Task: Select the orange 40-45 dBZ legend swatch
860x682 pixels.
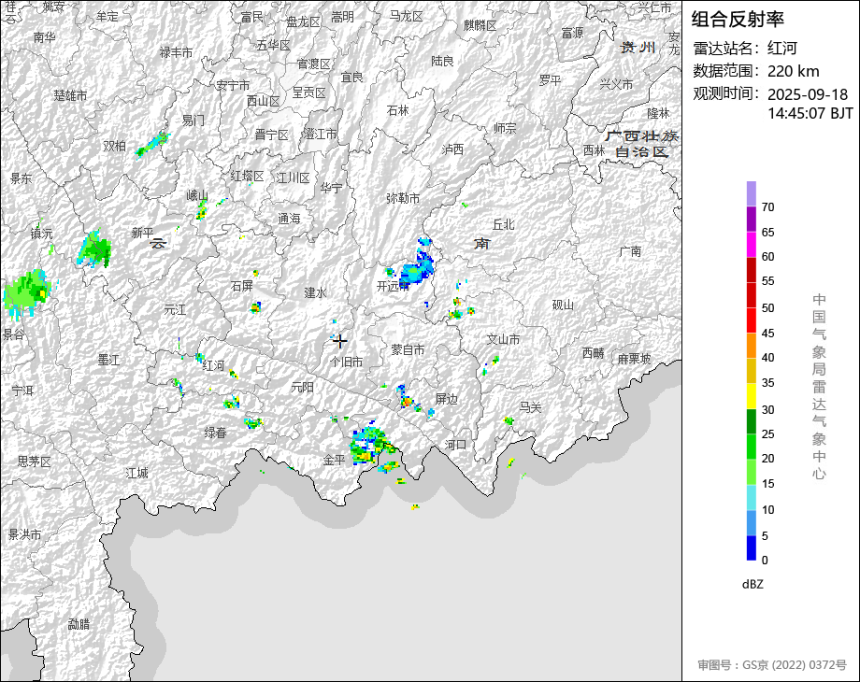Action: pos(751,346)
